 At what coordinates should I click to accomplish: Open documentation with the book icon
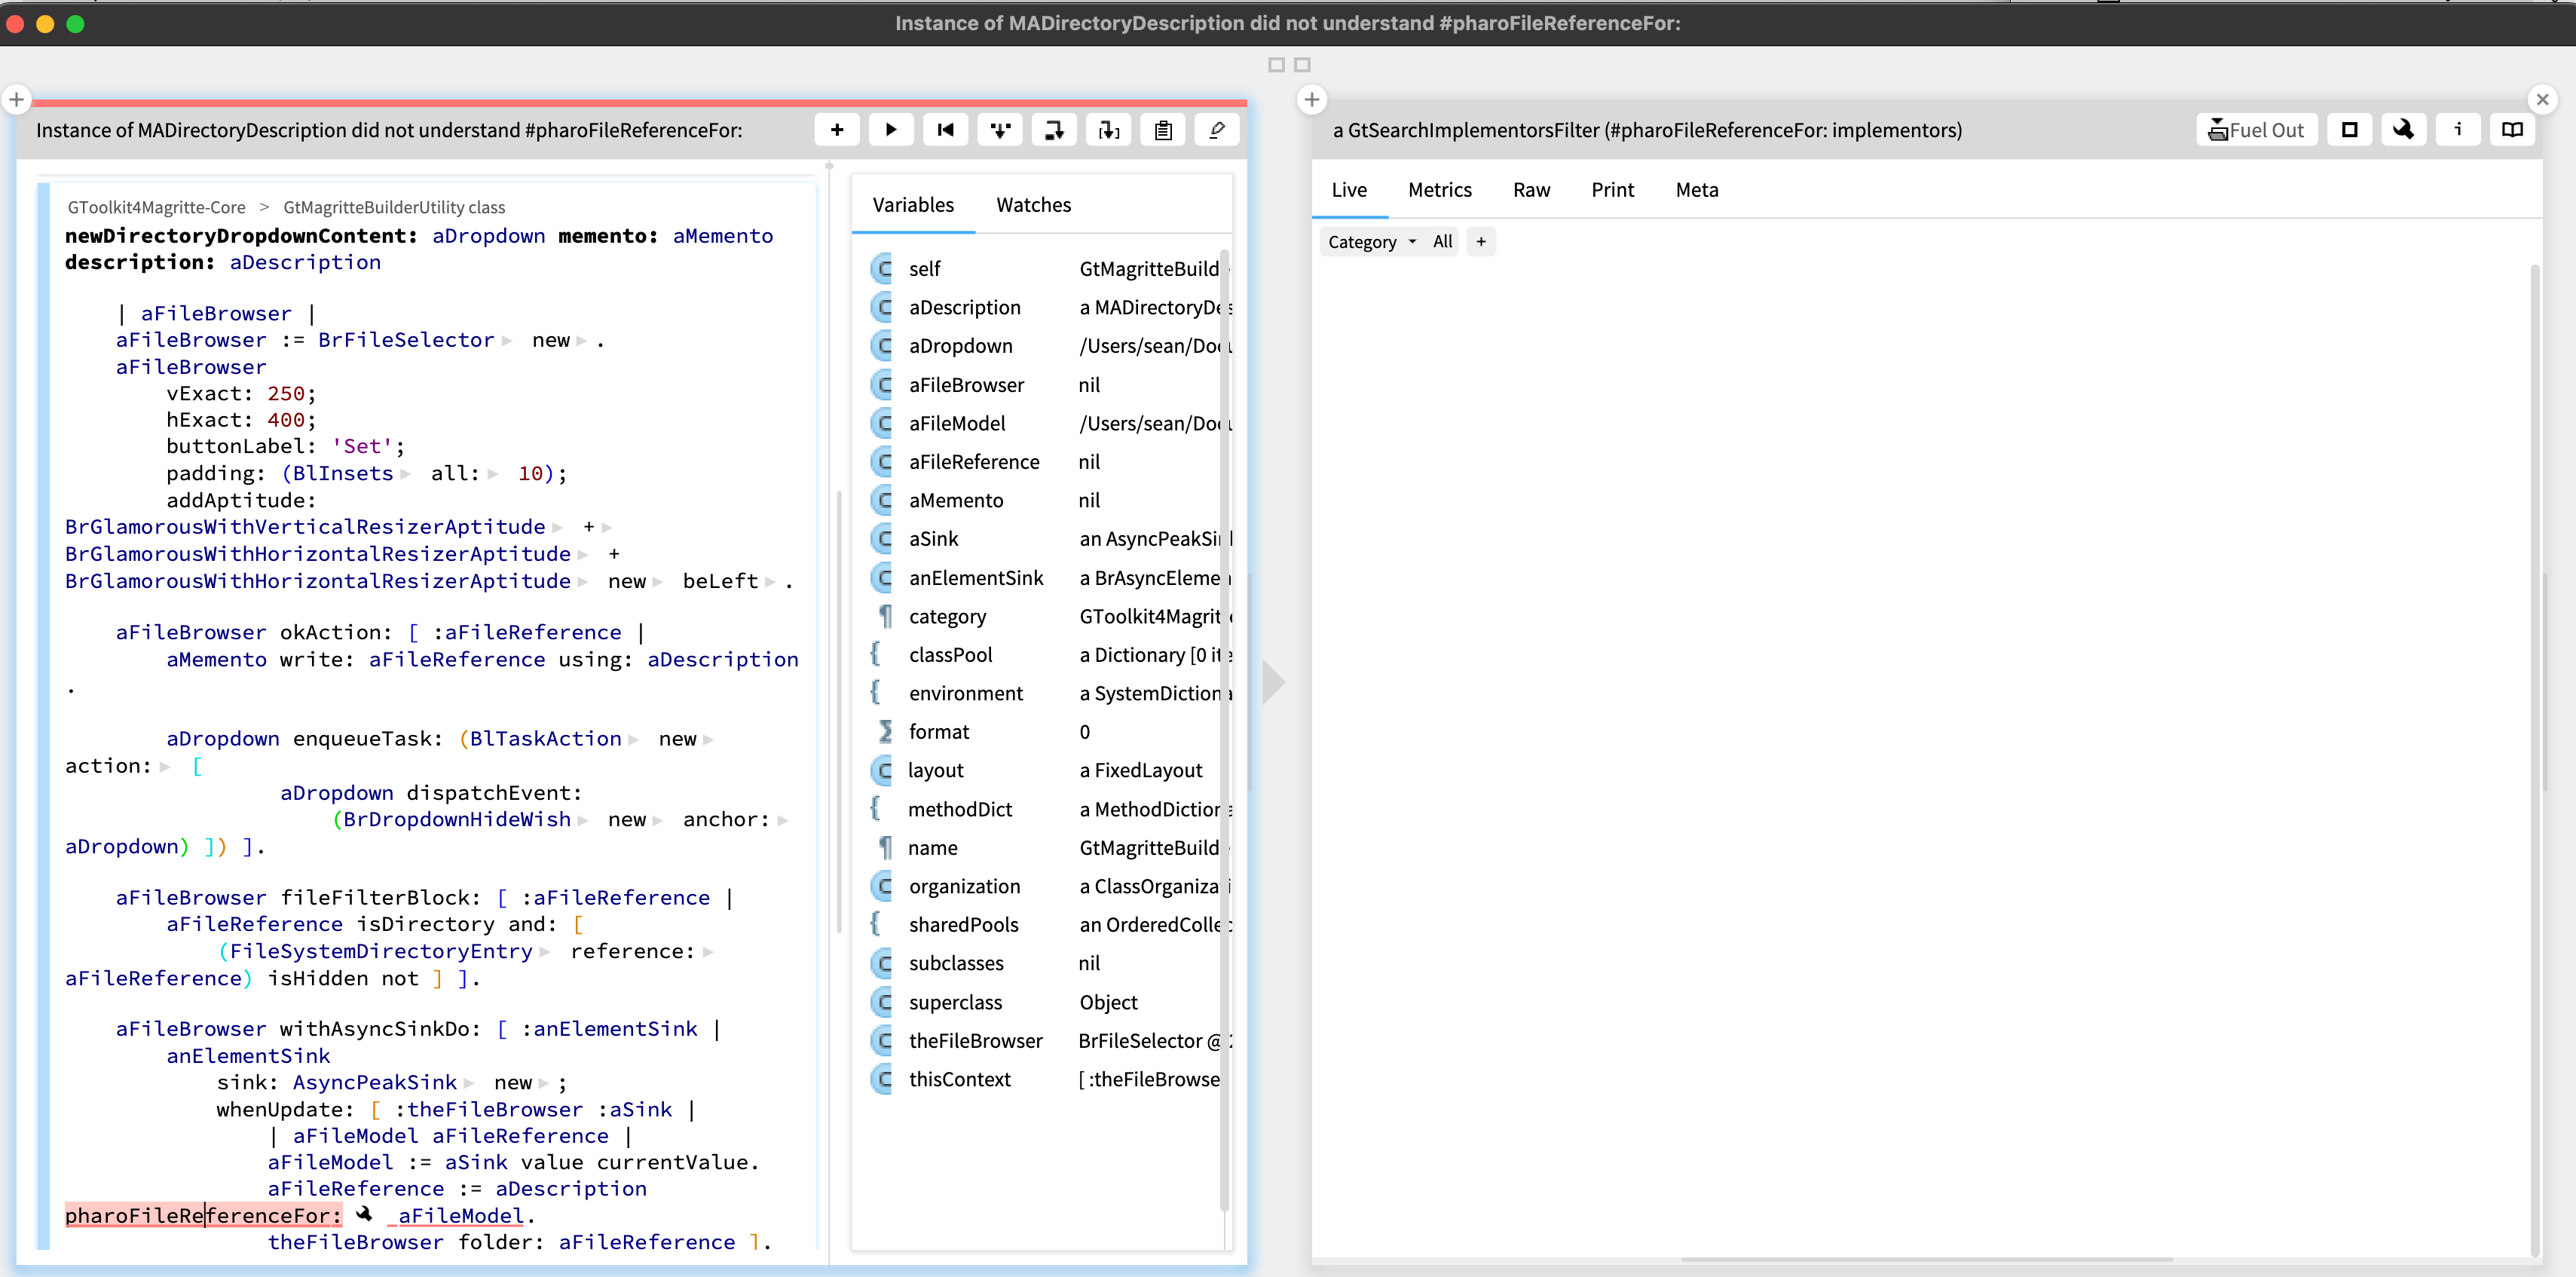click(2513, 129)
